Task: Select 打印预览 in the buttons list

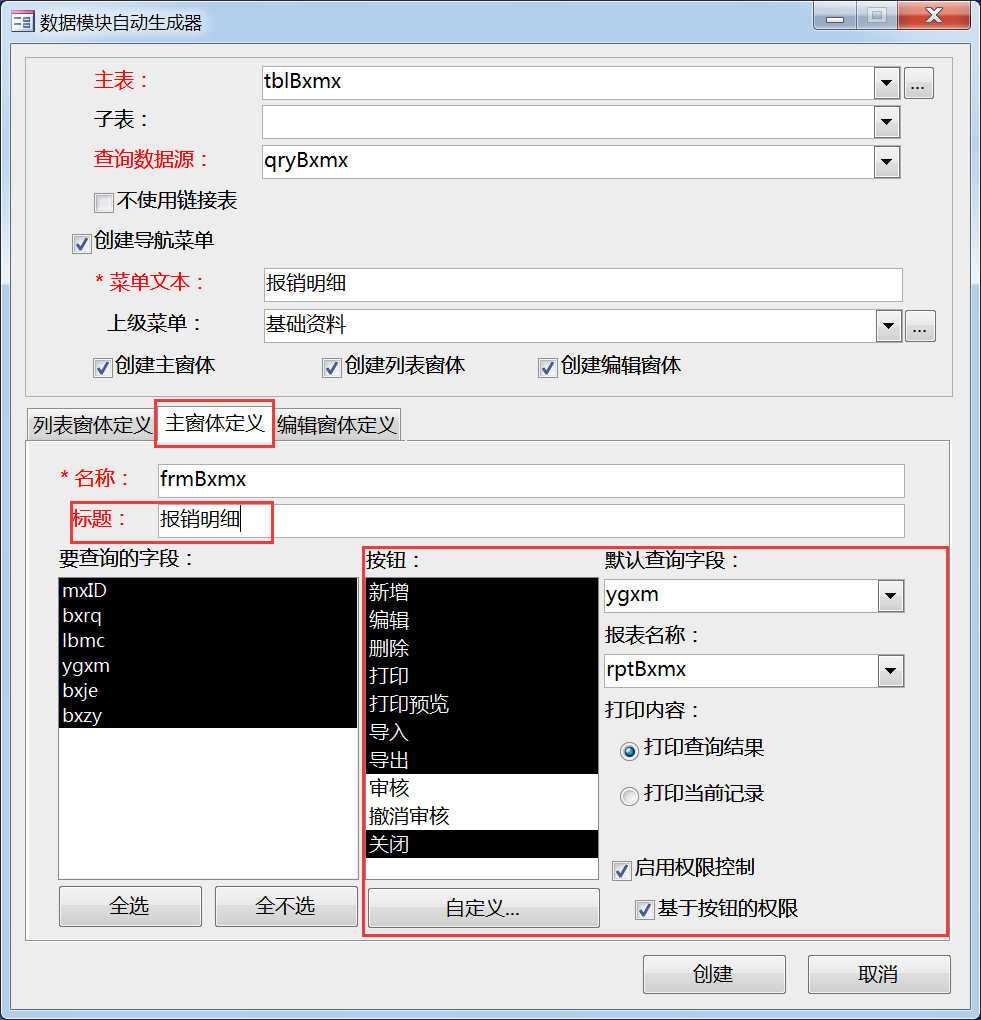Action: [482, 704]
